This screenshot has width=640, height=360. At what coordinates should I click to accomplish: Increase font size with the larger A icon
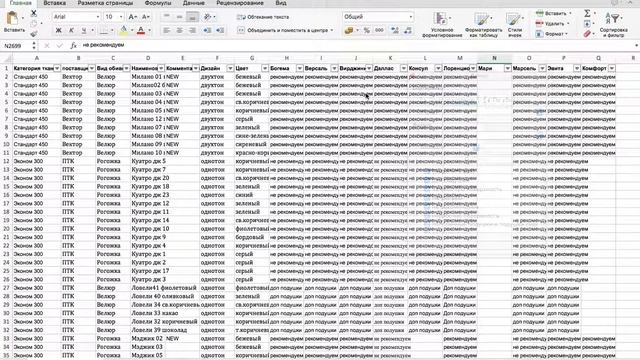(x=132, y=17)
